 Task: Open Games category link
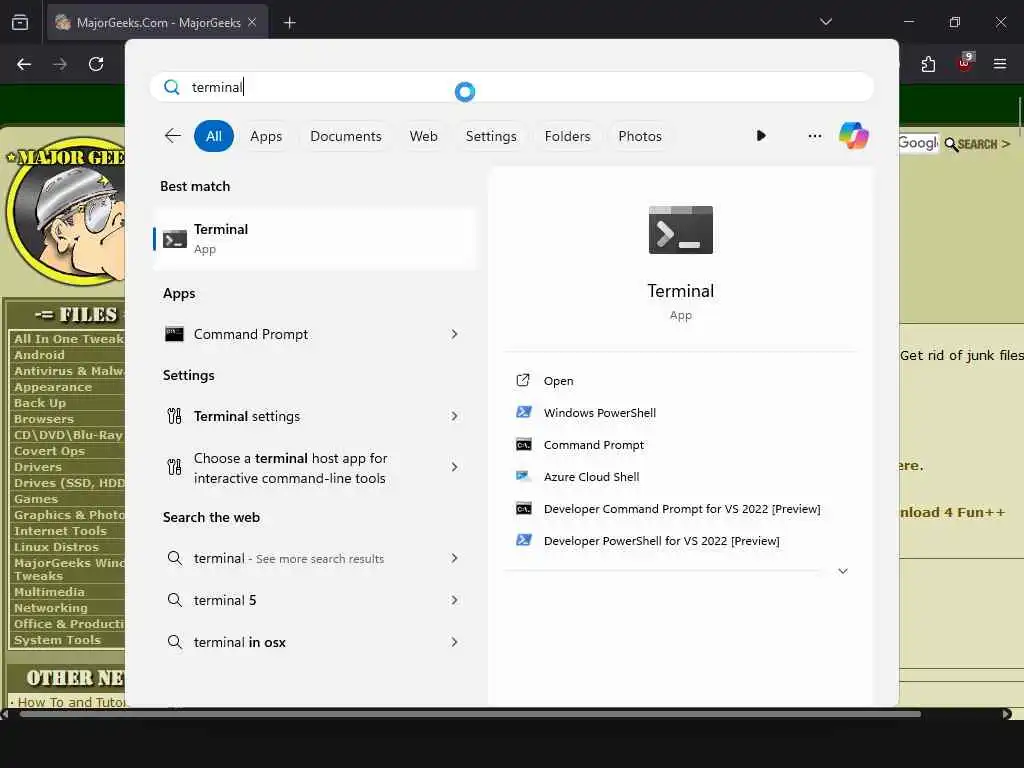pyautogui.click(x=36, y=499)
